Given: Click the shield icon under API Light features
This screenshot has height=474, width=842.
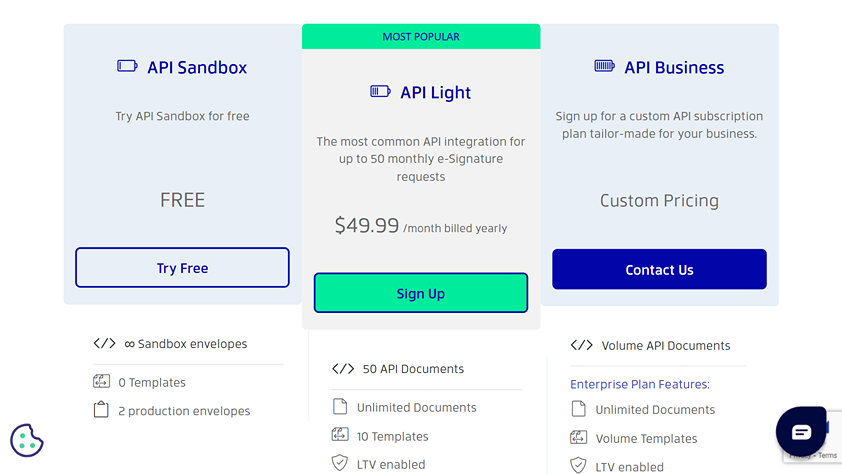Looking at the screenshot, I should 339,463.
